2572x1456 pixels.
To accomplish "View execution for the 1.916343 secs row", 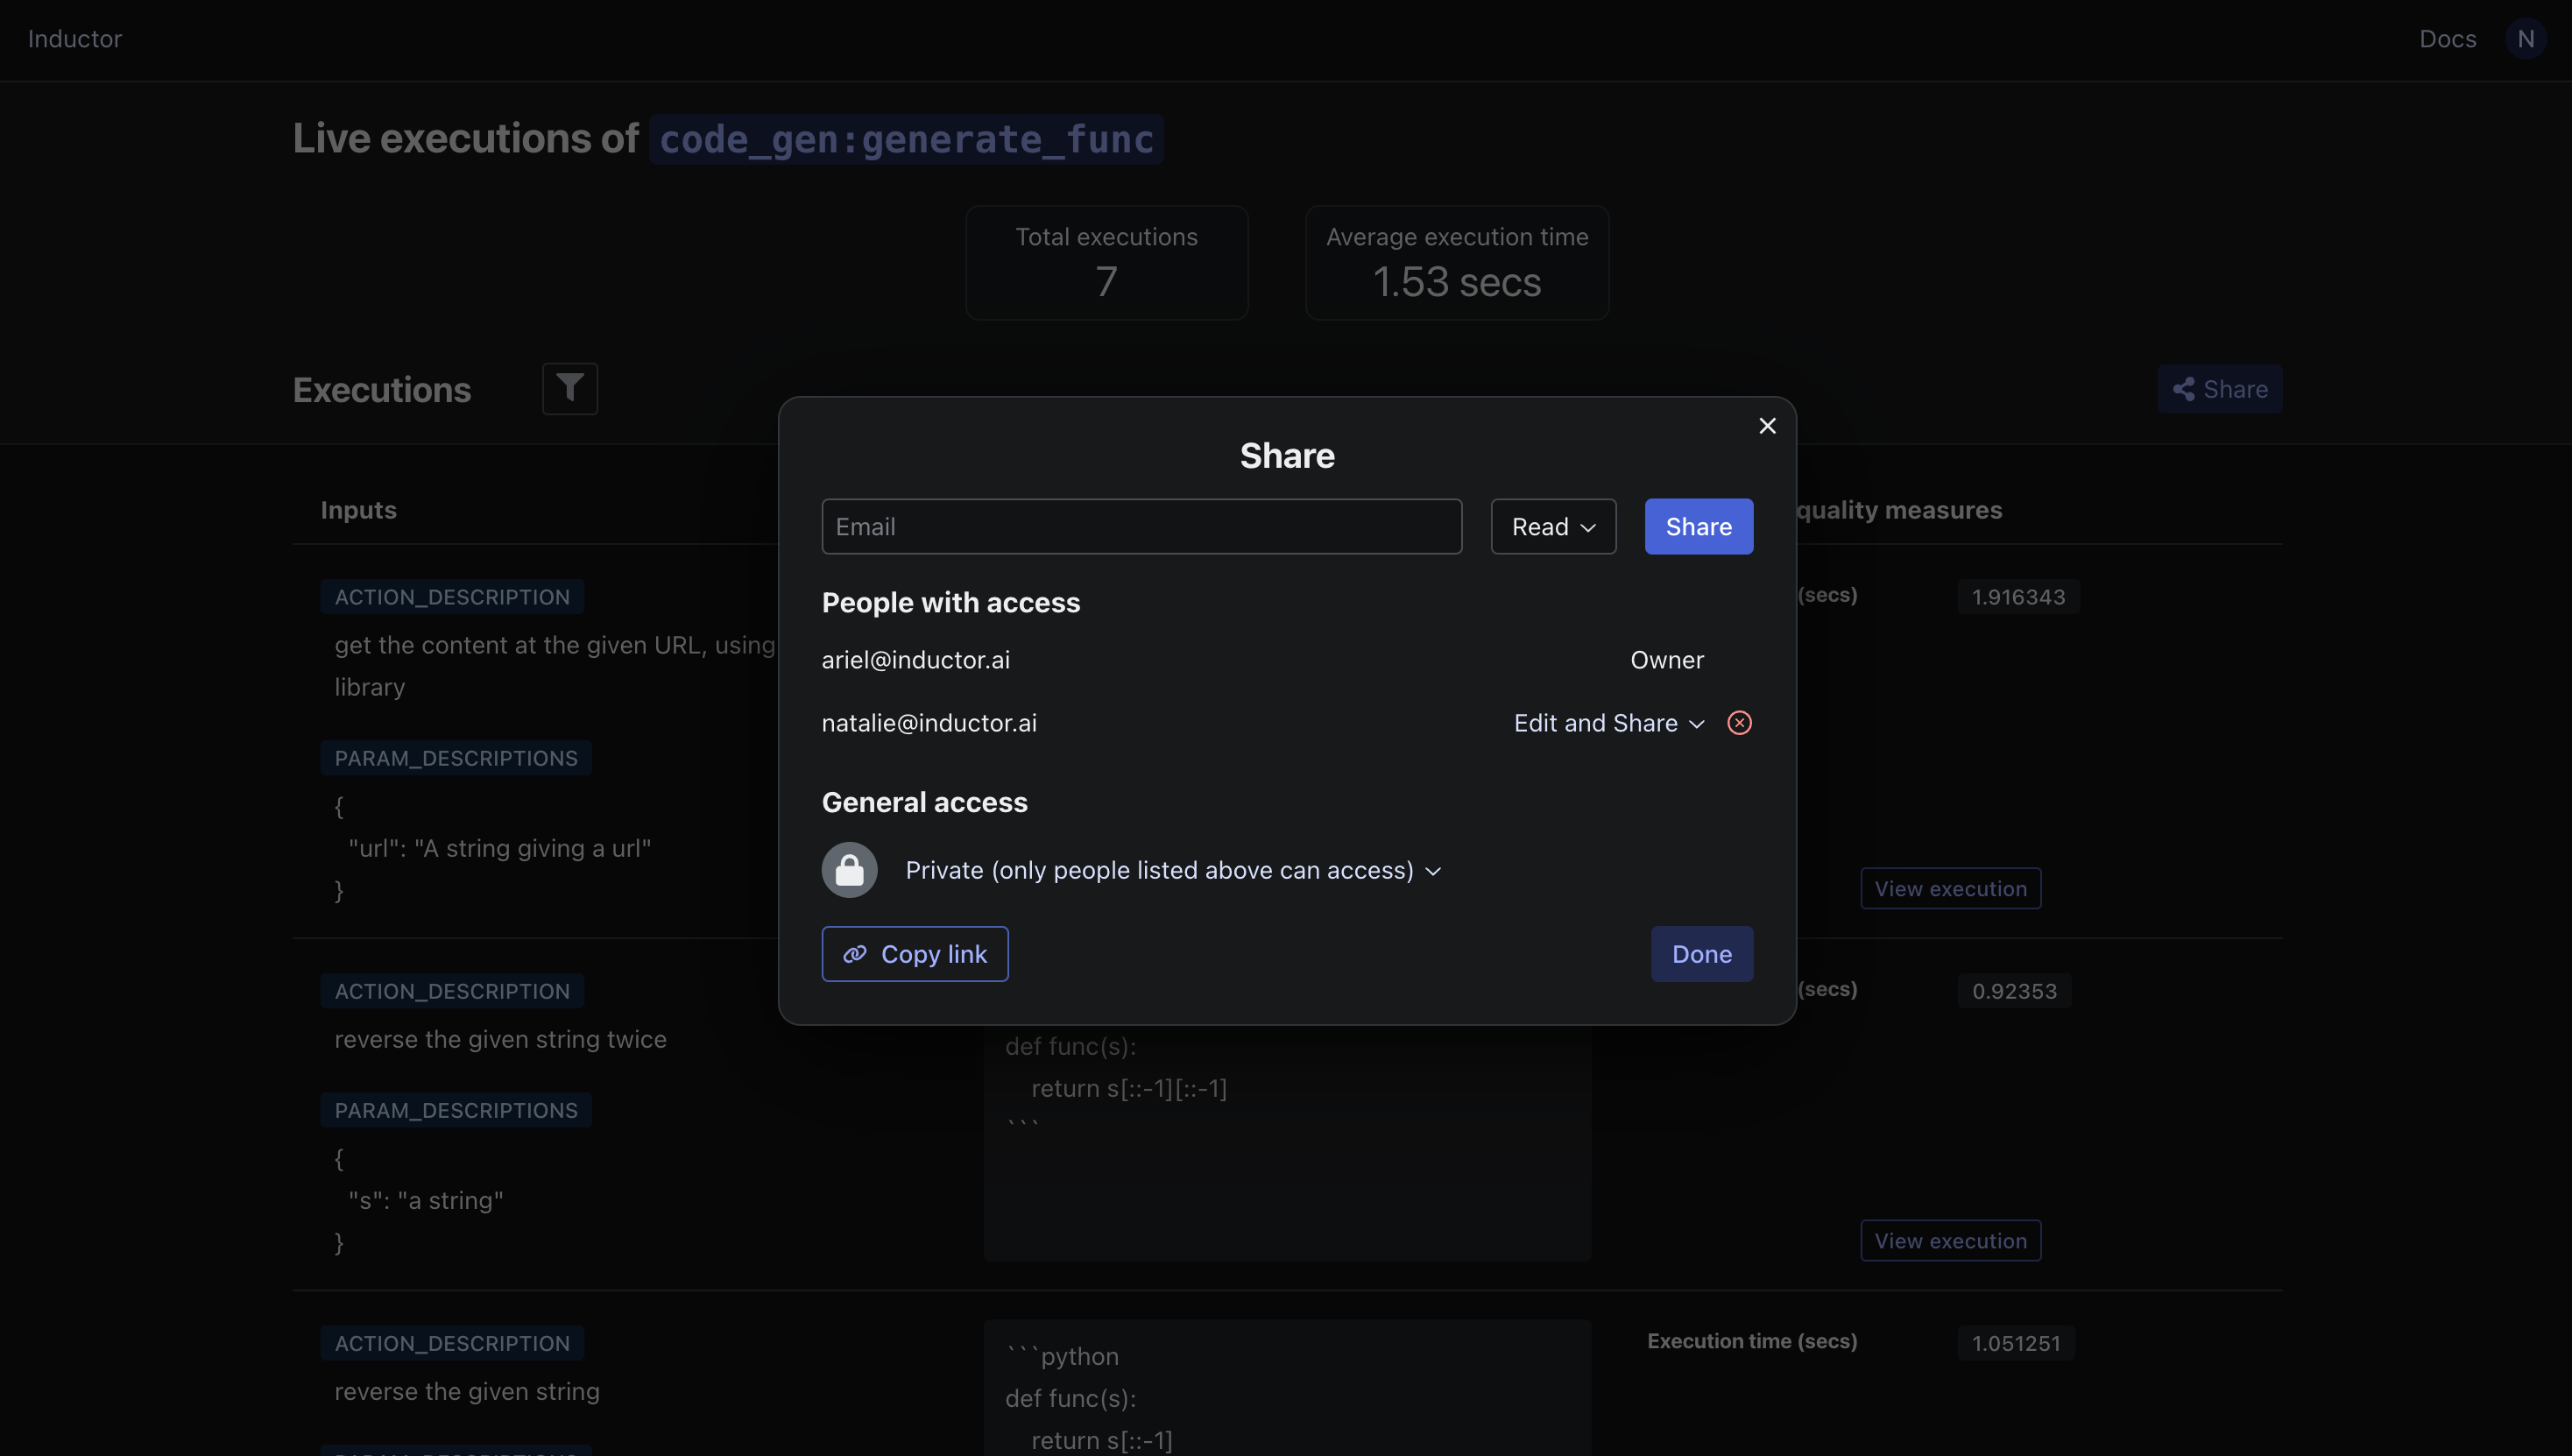I will (x=1950, y=888).
